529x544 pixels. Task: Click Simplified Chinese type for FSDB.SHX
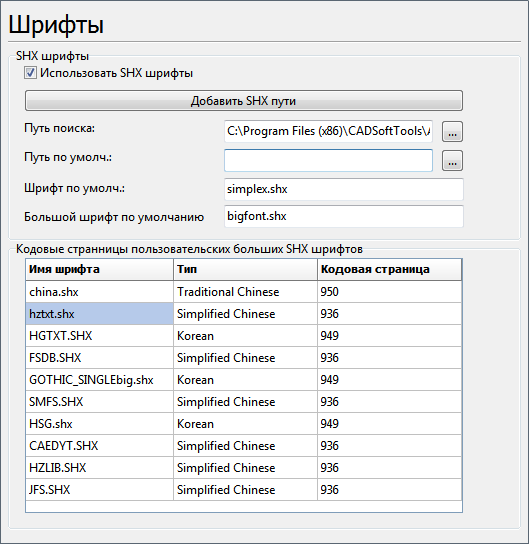pyautogui.click(x=245, y=358)
